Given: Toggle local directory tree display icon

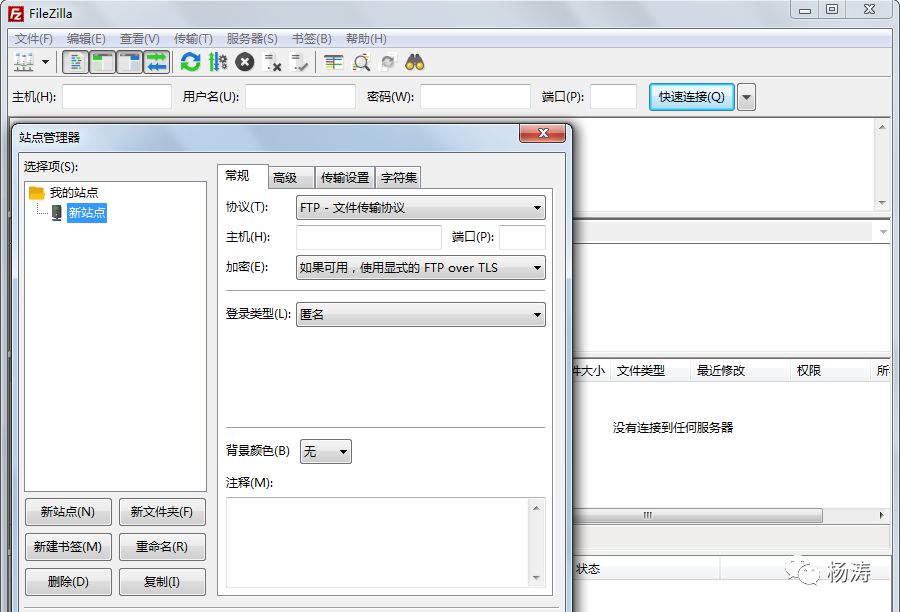Looking at the screenshot, I should point(103,62).
